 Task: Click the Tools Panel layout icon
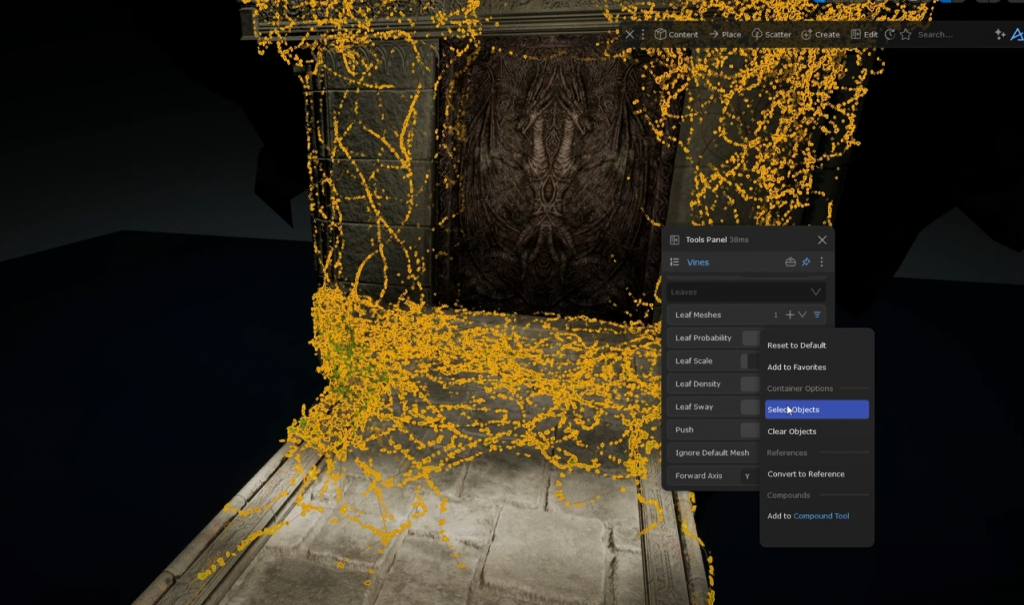coord(675,240)
